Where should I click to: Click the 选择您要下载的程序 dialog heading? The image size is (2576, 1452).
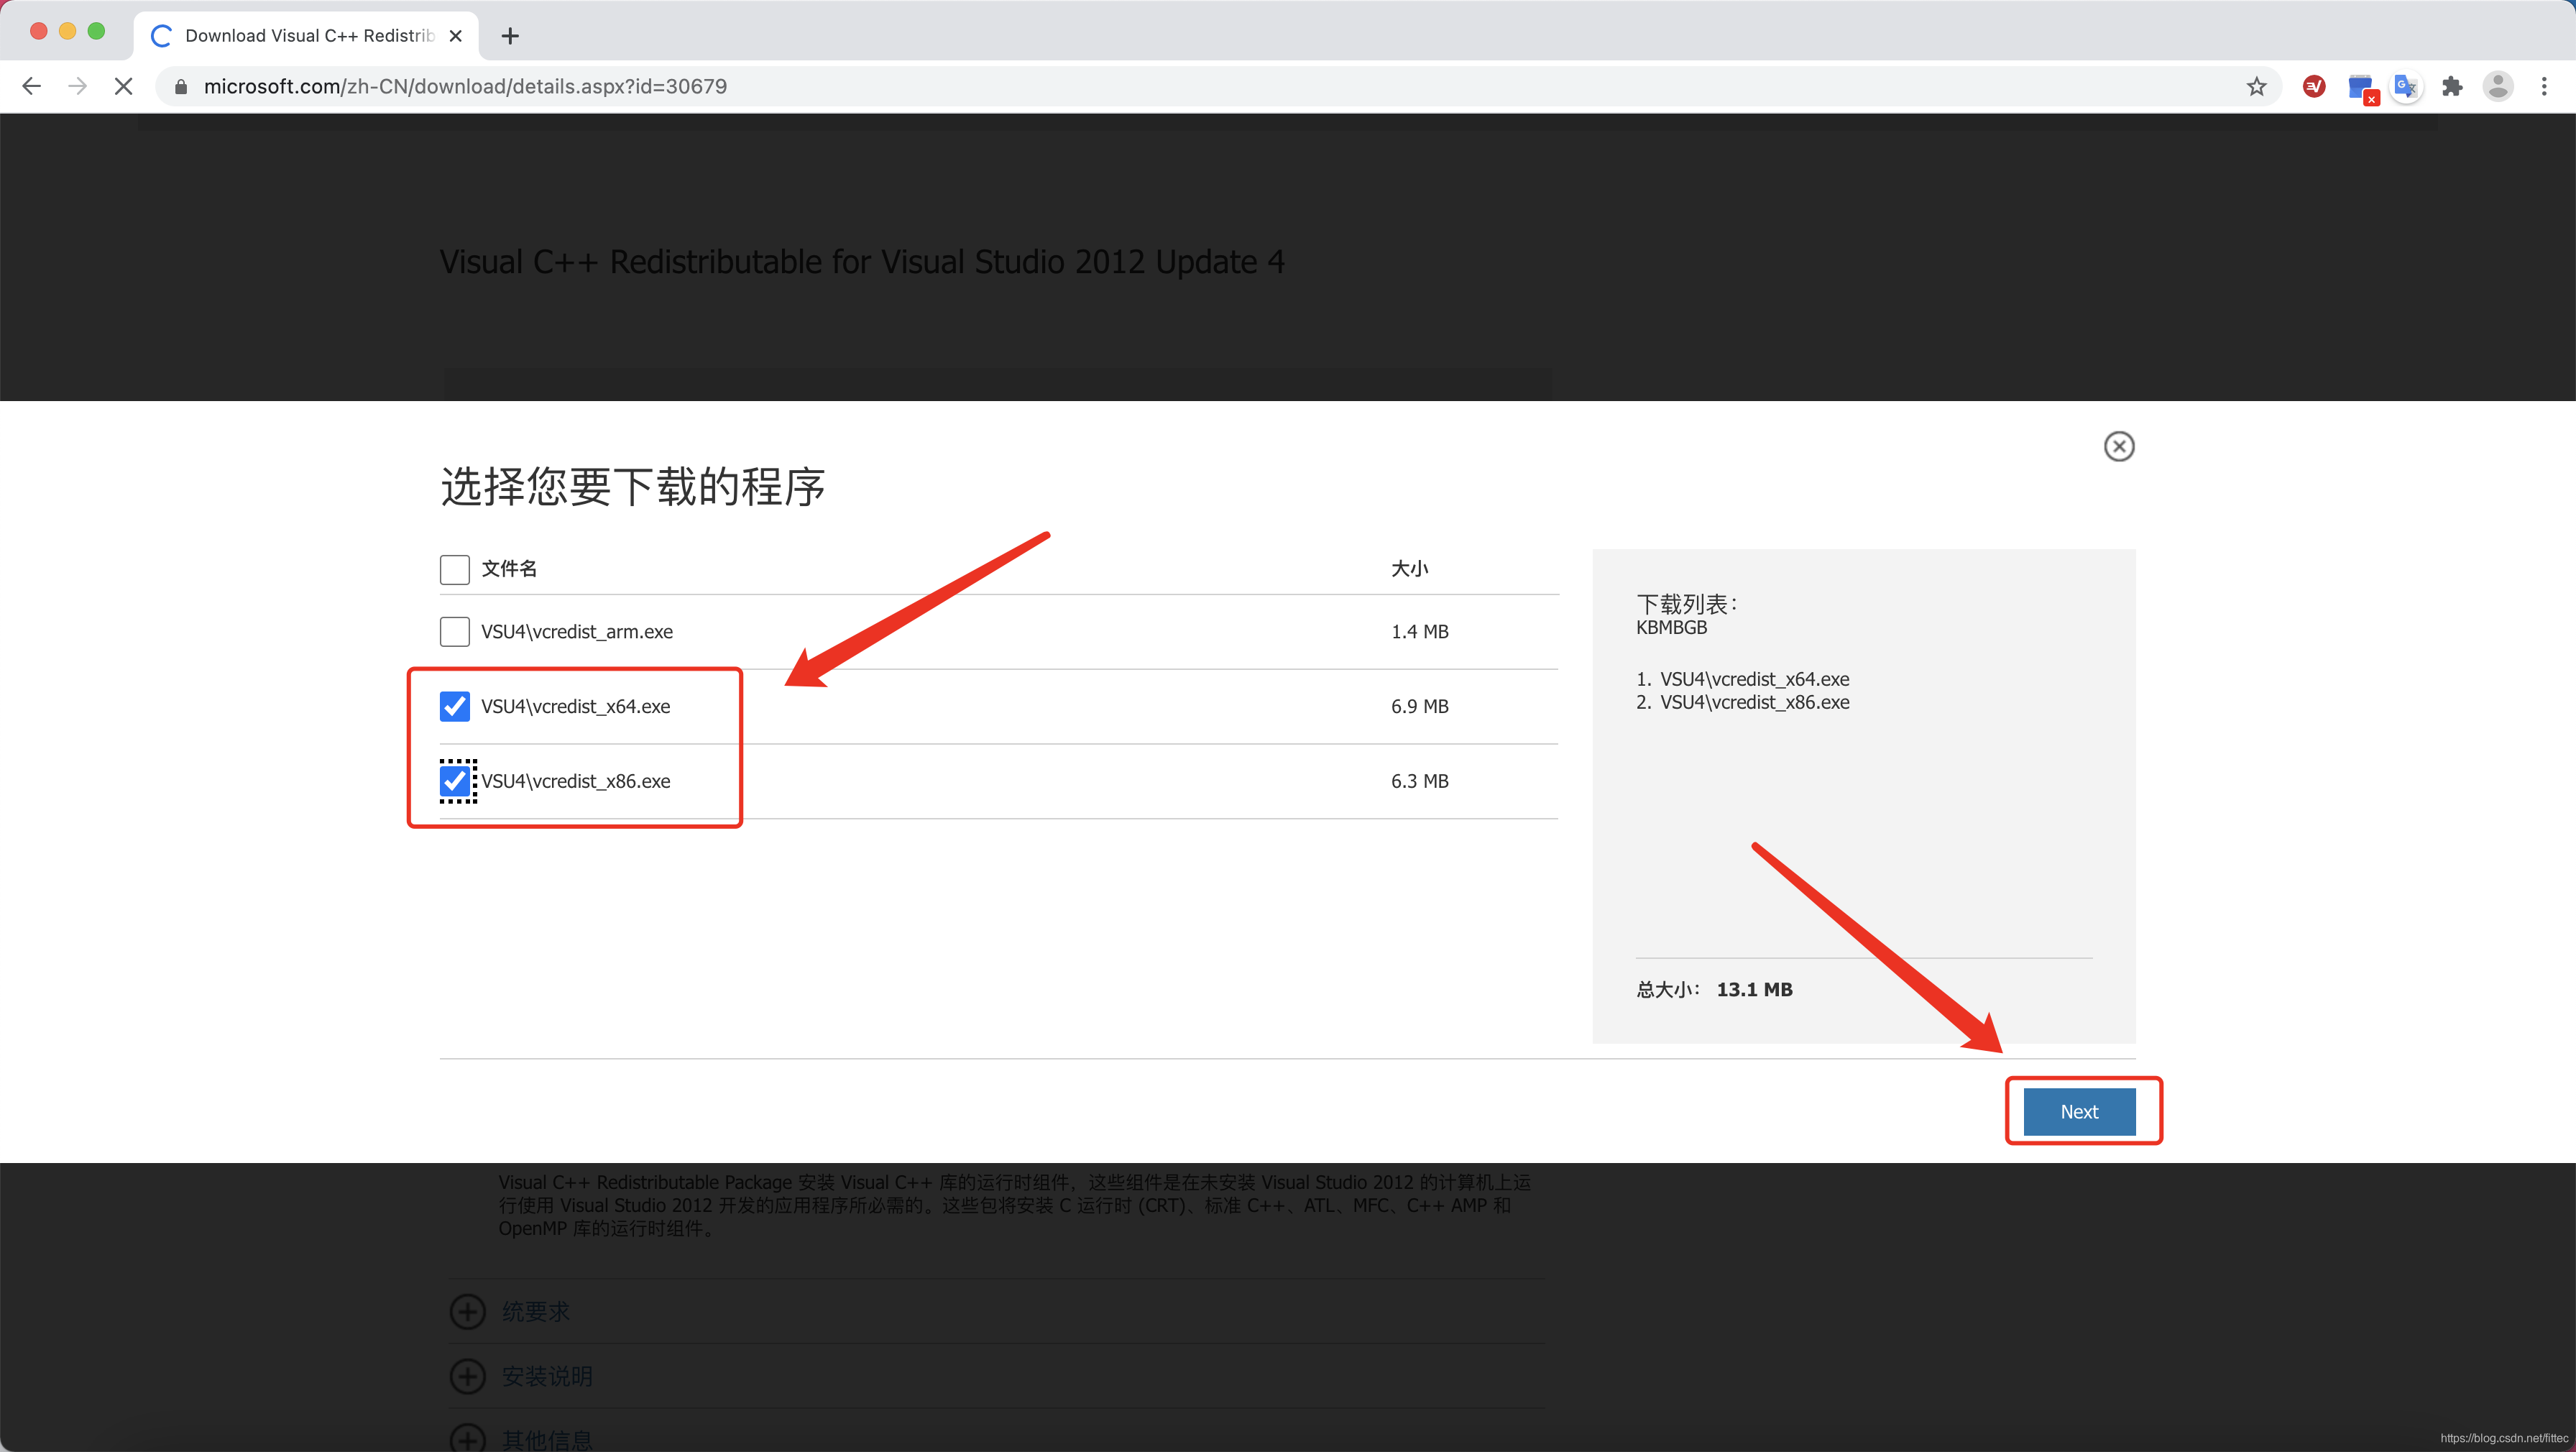633,487
